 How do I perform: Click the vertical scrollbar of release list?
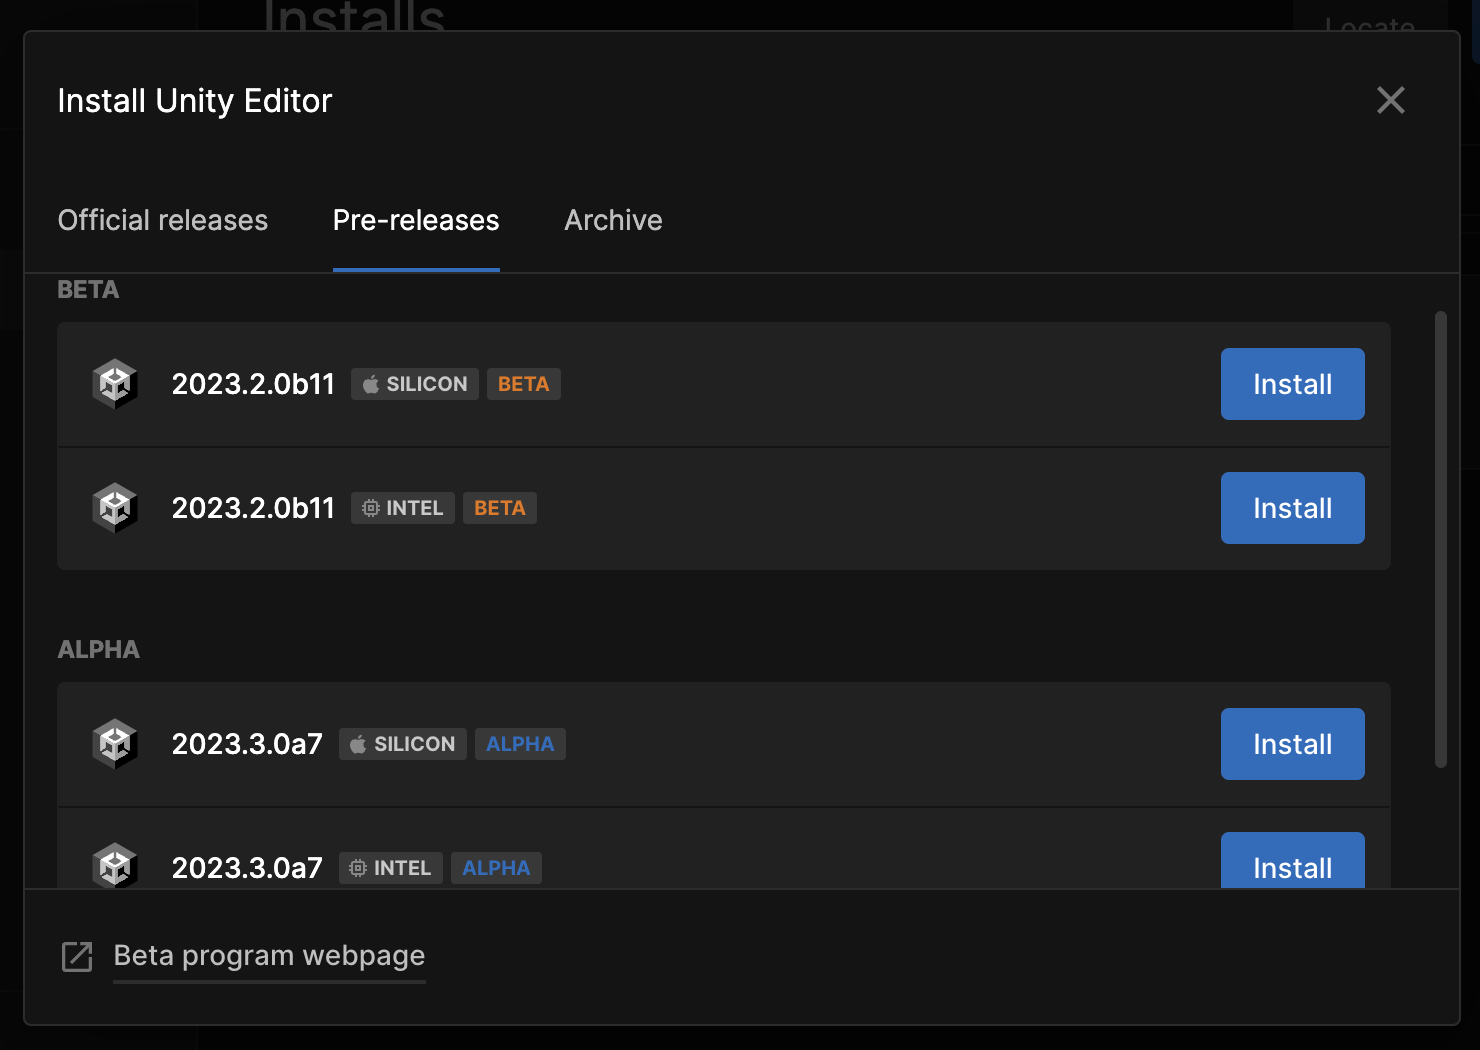click(x=1441, y=540)
